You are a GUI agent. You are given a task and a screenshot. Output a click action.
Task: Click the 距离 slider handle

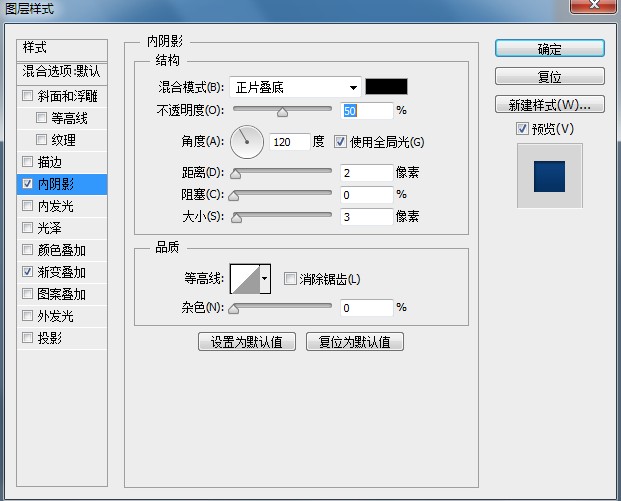point(236,174)
